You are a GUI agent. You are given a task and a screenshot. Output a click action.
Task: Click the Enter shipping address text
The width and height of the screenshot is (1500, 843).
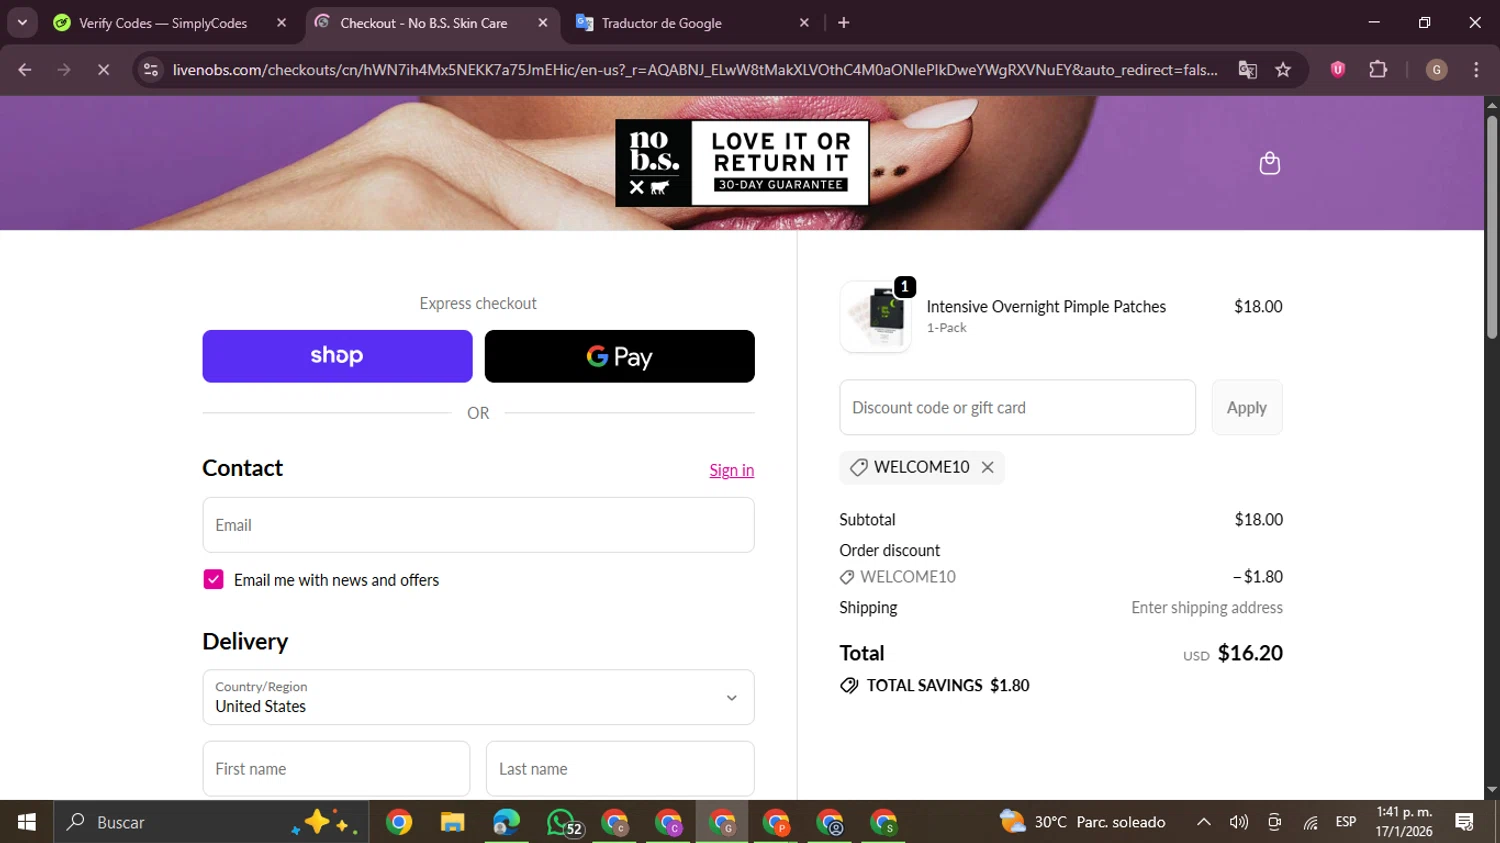tap(1207, 607)
